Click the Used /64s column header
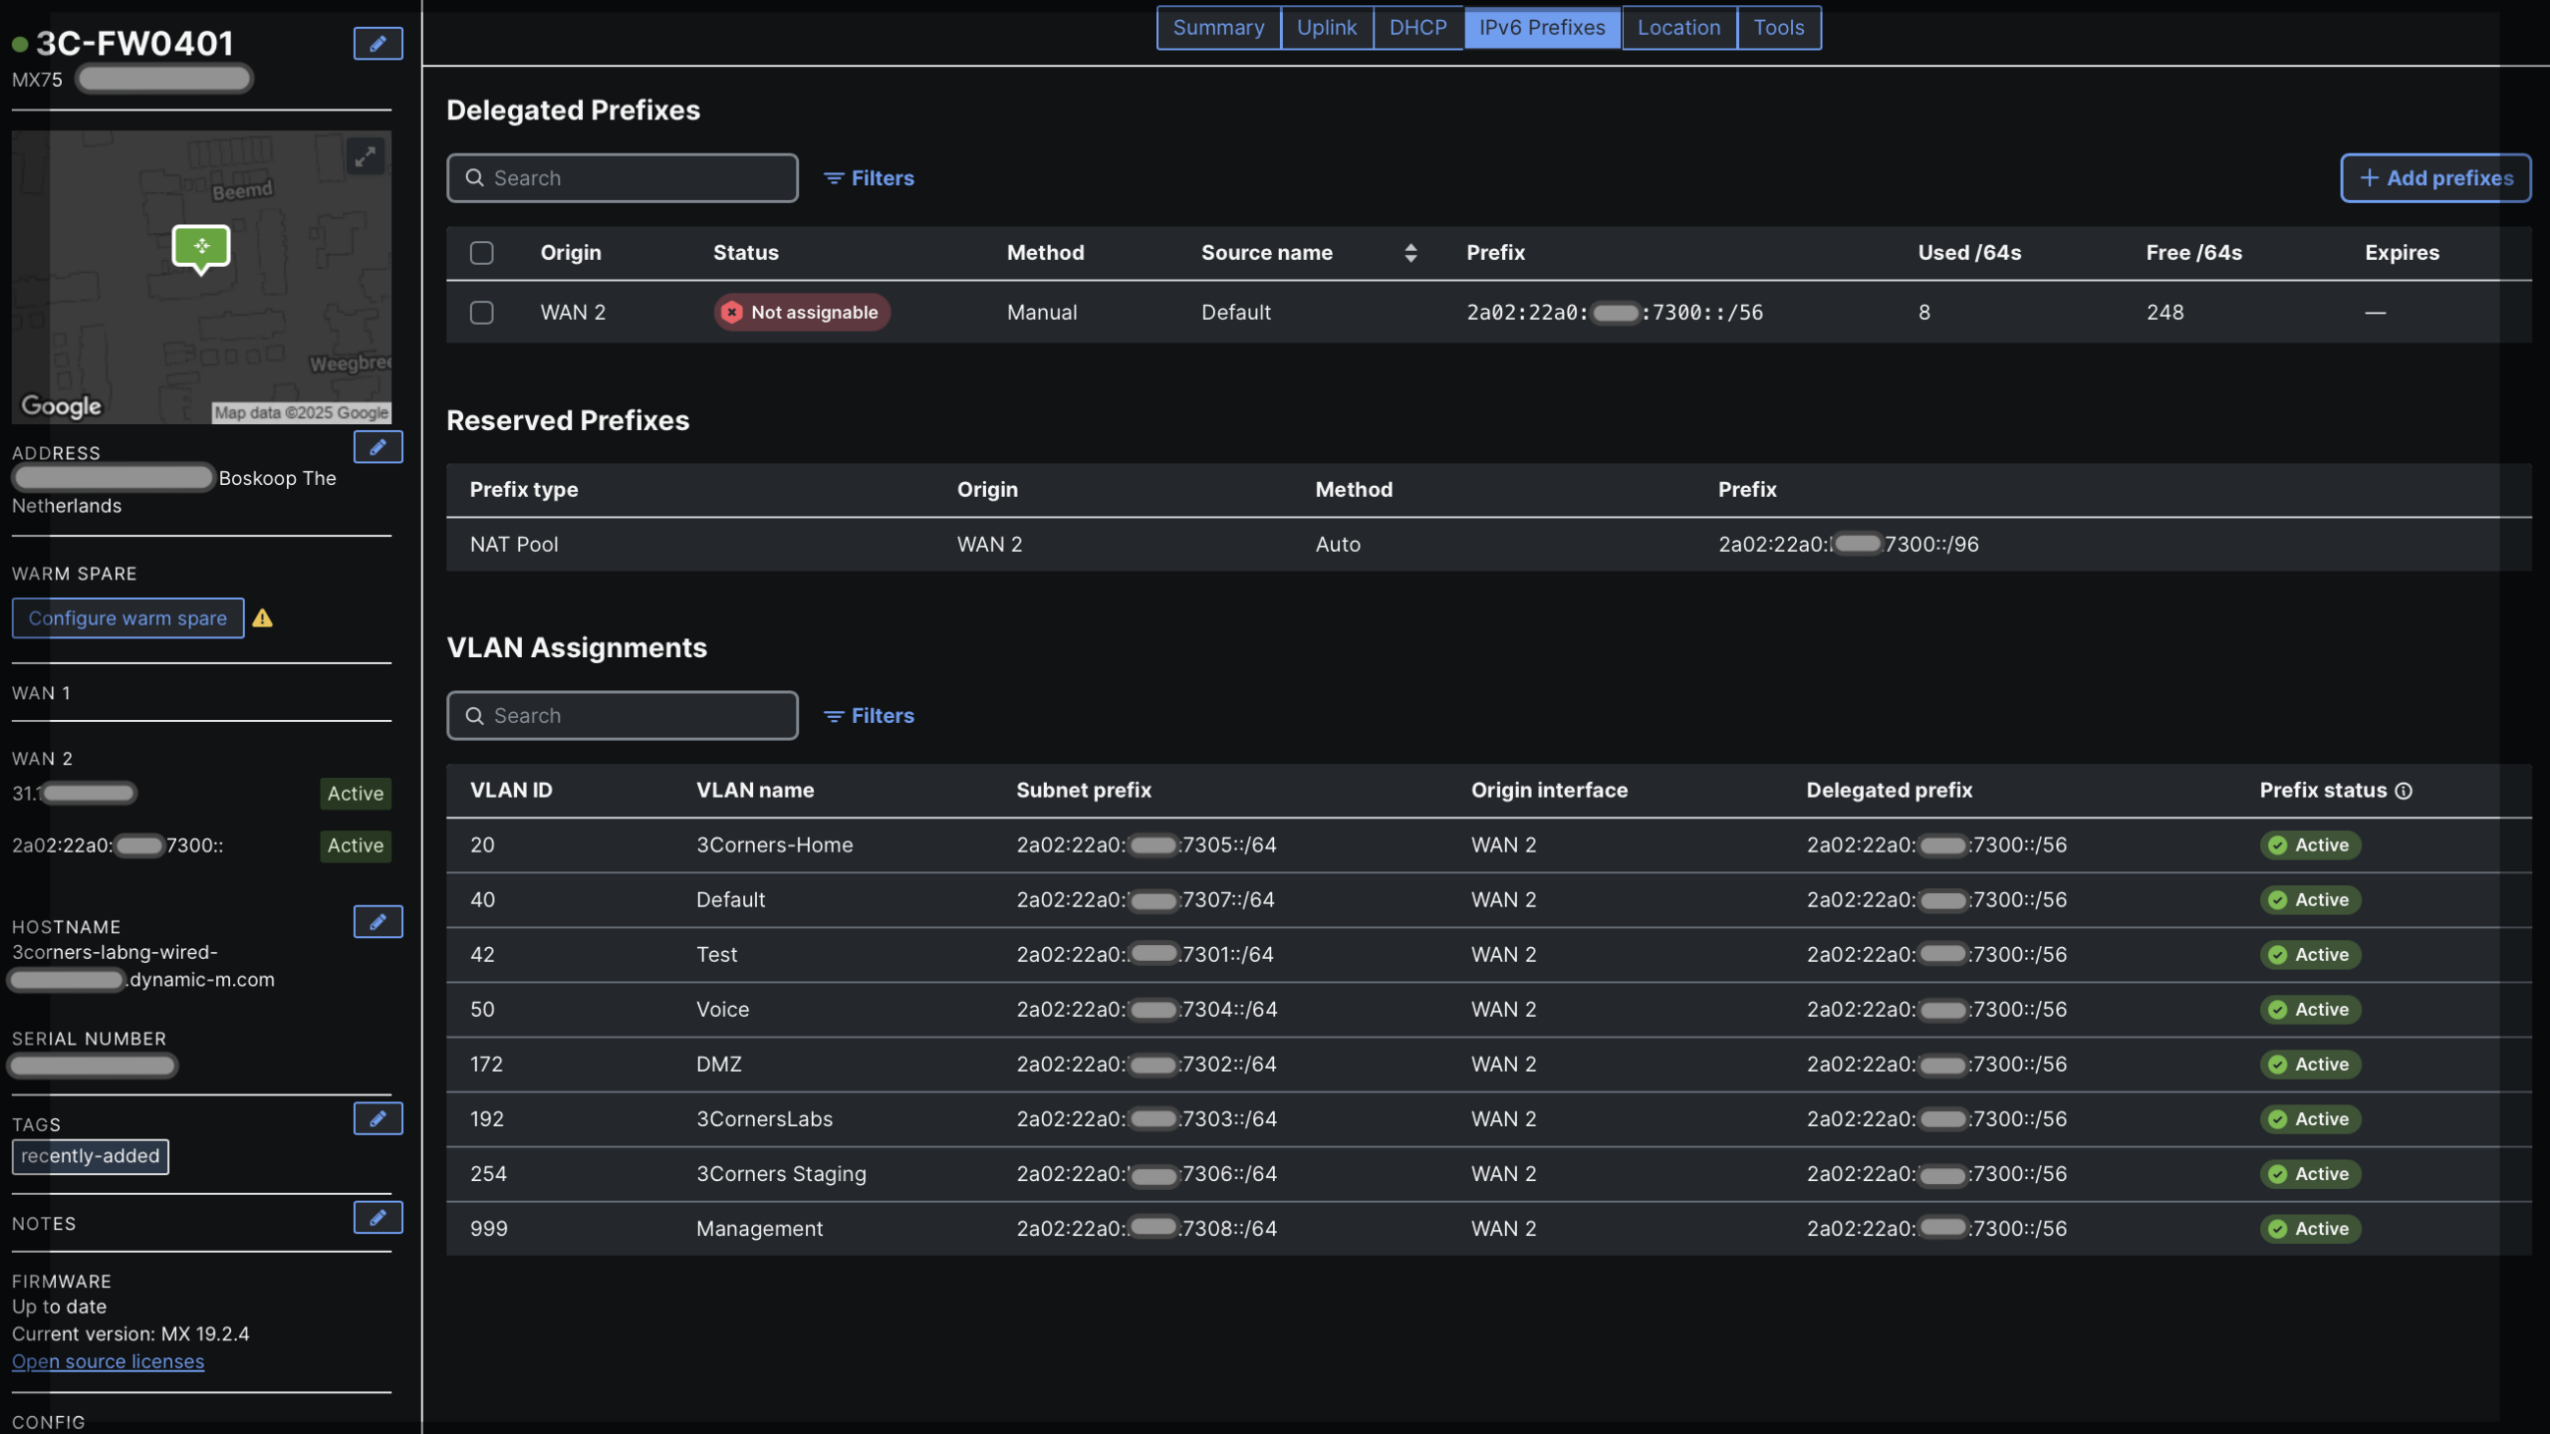 pos(1968,253)
